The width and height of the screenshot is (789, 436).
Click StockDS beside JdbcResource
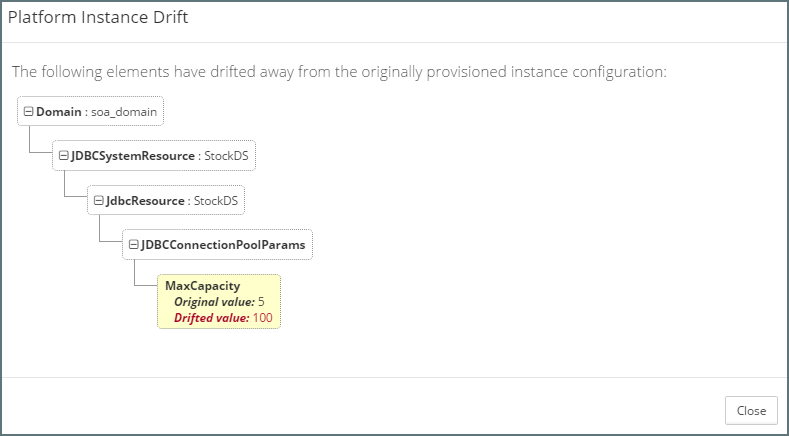[x=217, y=200]
